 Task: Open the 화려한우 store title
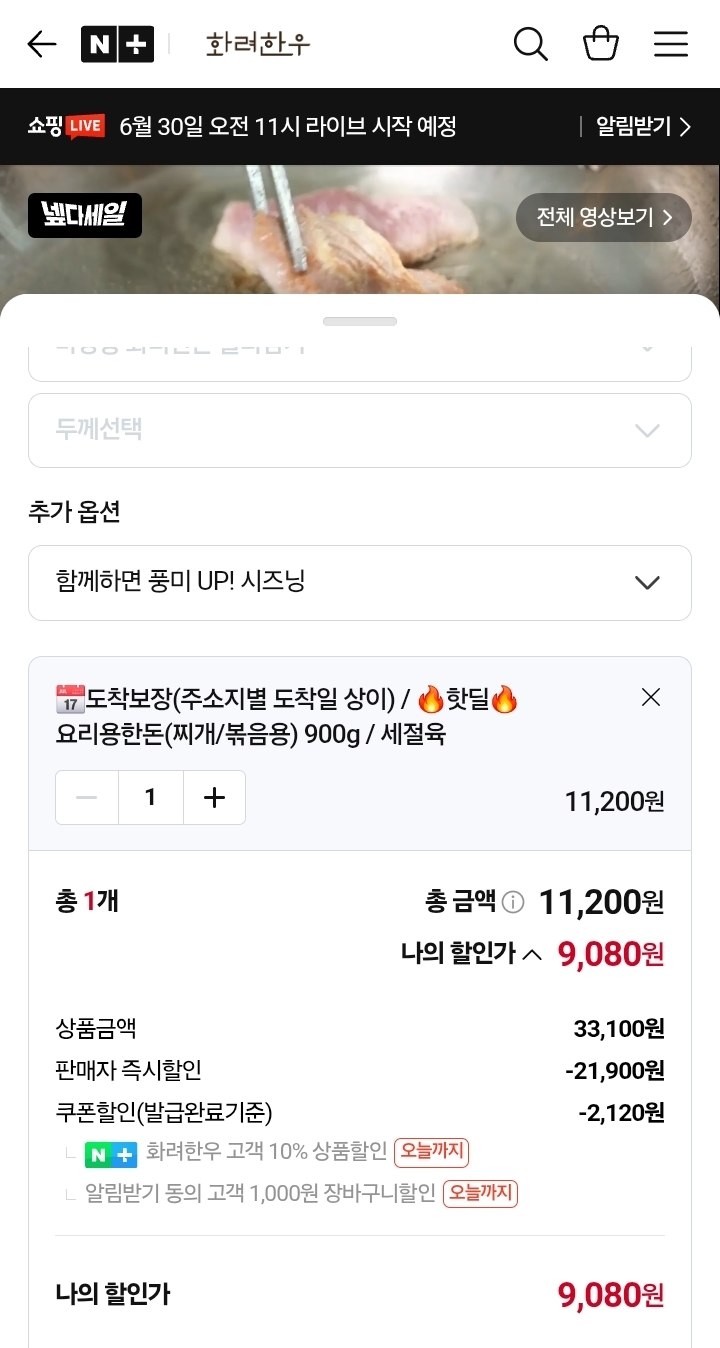click(x=258, y=44)
